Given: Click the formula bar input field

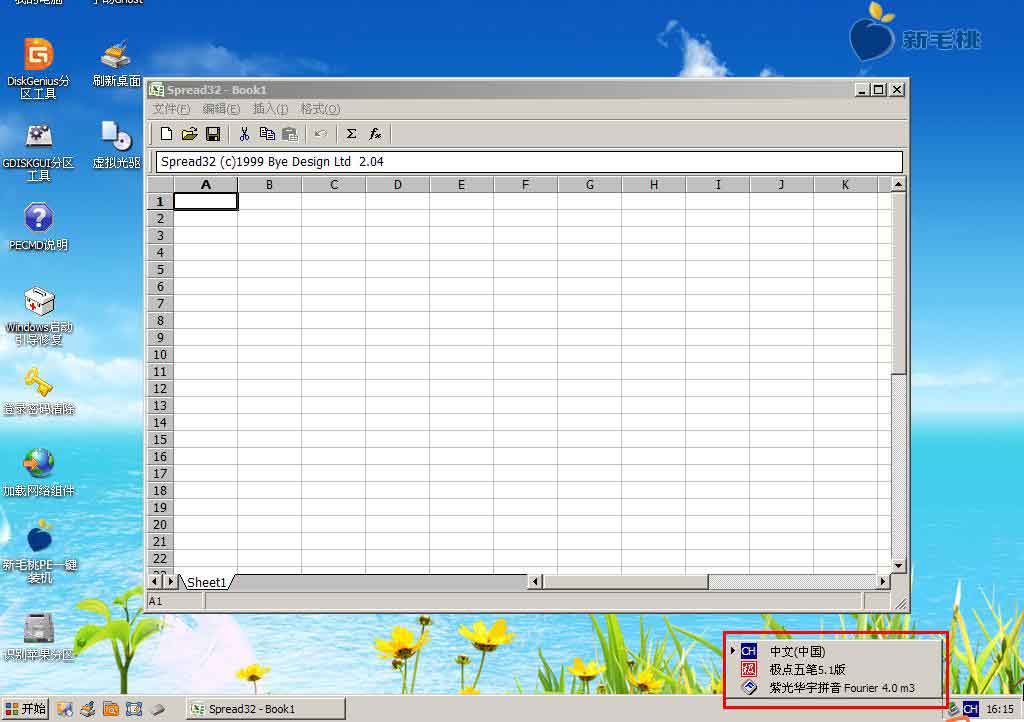Looking at the screenshot, I should coord(529,162).
